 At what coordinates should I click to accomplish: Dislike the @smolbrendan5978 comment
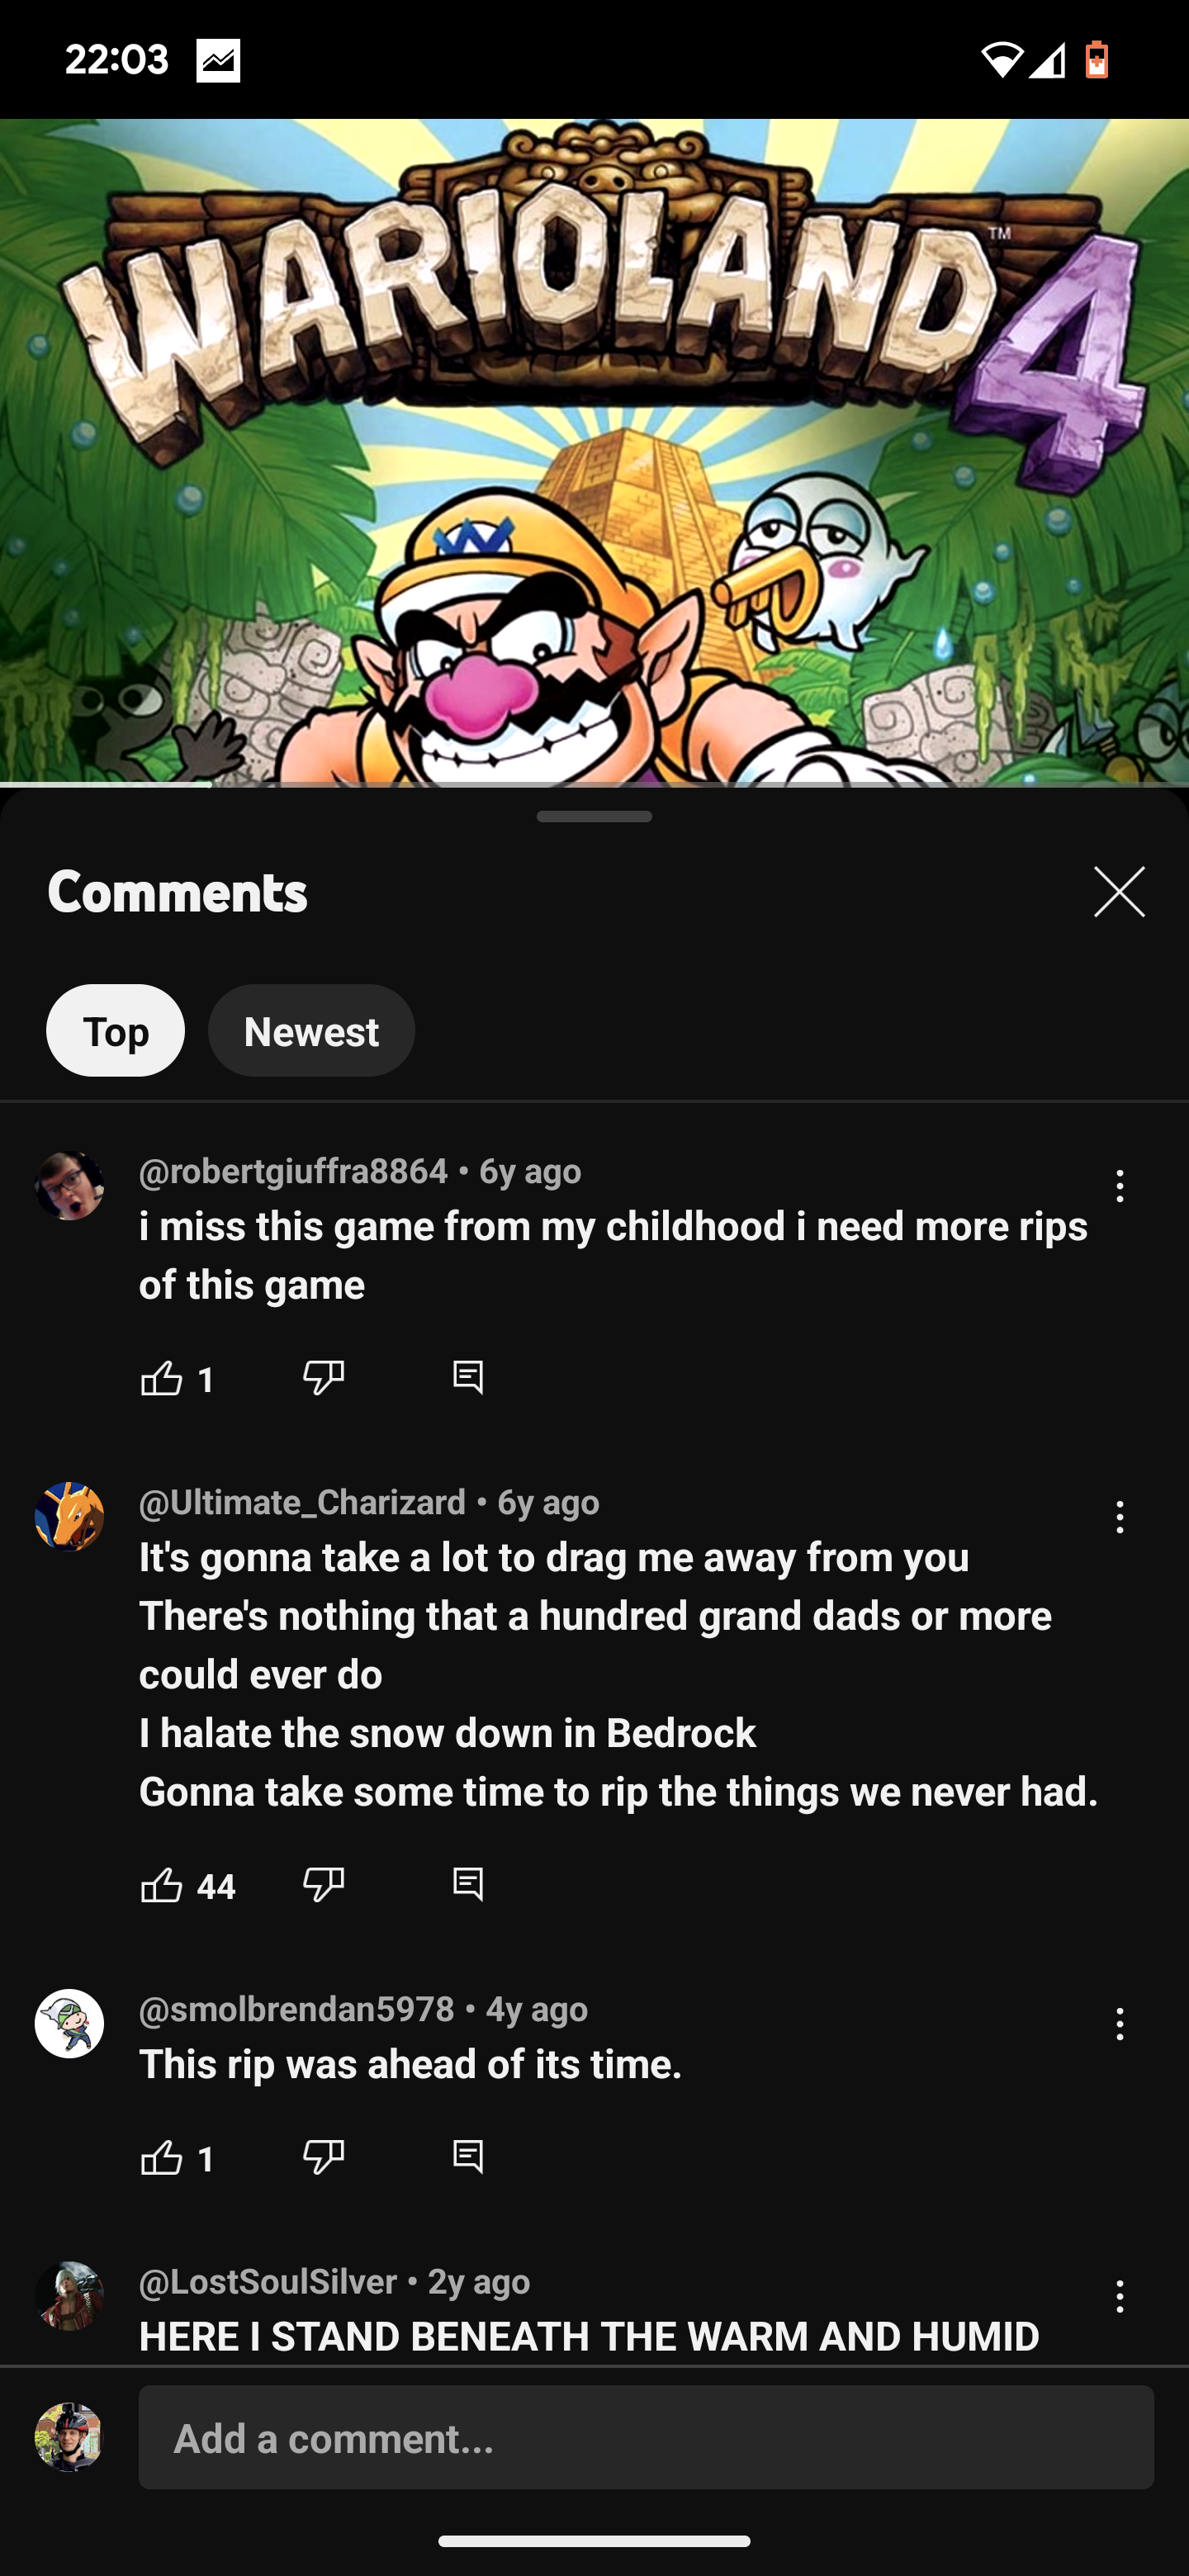tap(323, 2158)
